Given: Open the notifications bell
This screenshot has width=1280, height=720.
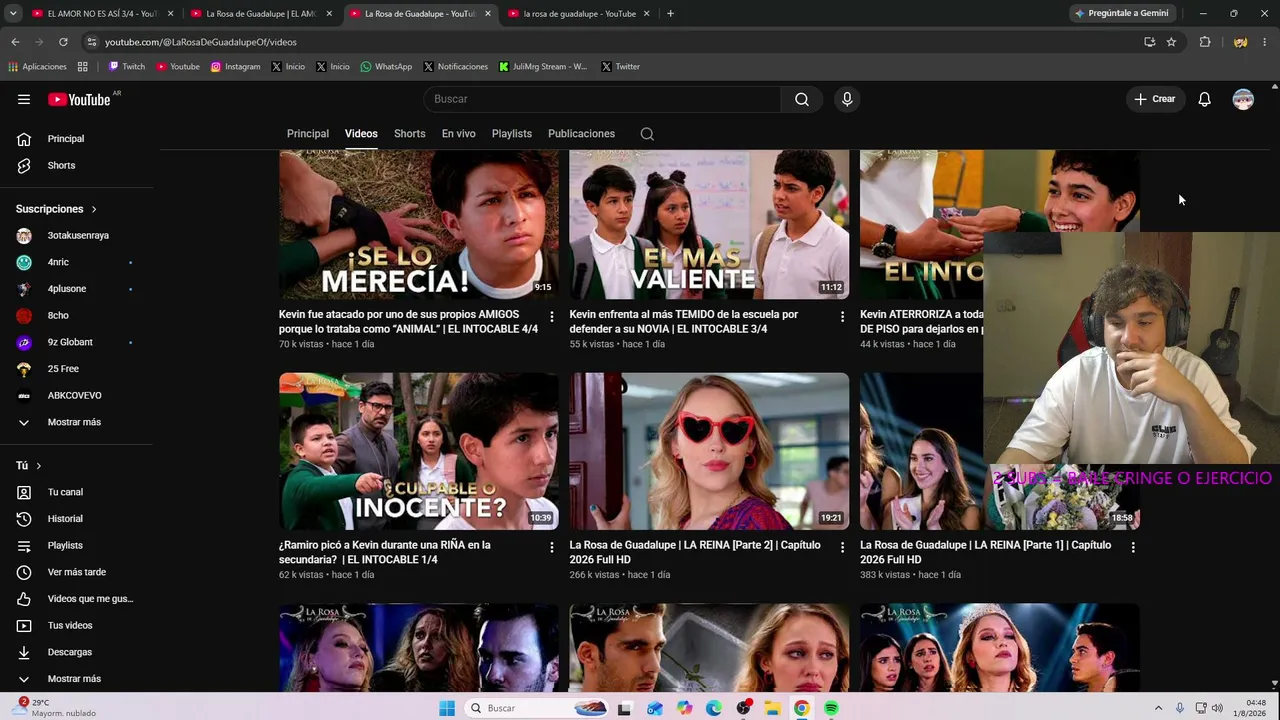Looking at the screenshot, I should point(1205,99).
